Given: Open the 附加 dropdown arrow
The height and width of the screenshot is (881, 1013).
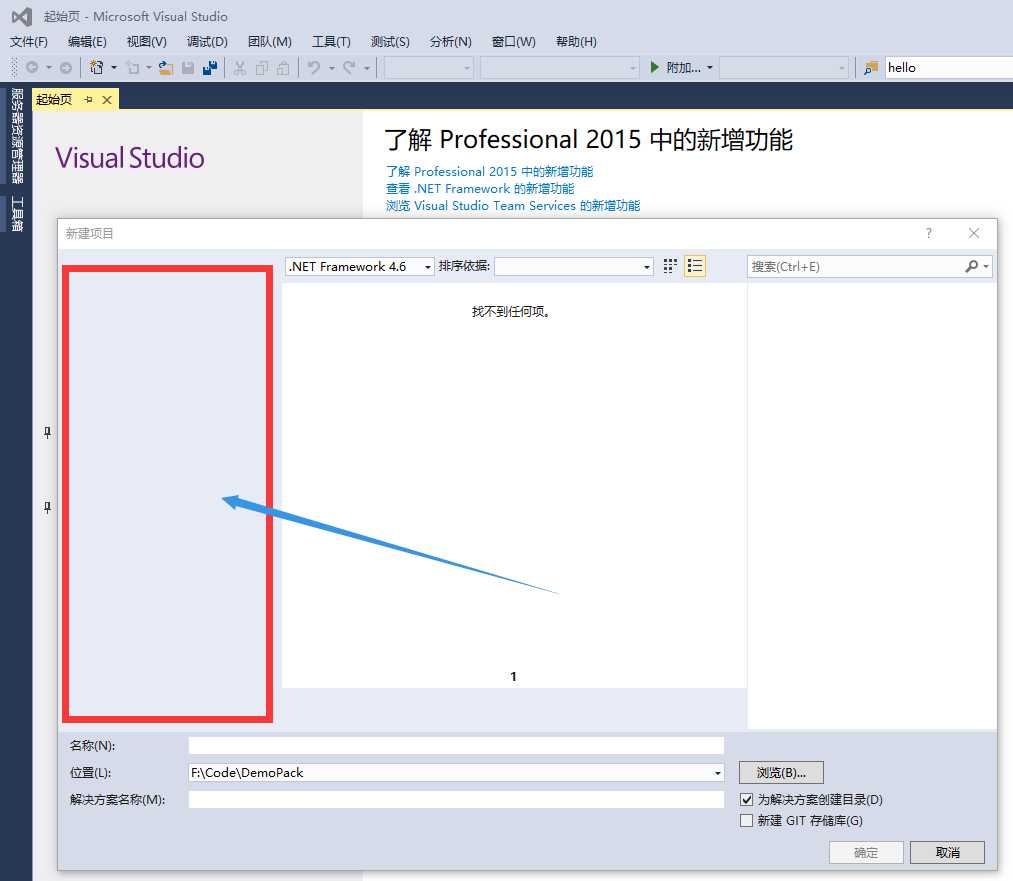Looking at the screenshot, I should pos(709,67).
